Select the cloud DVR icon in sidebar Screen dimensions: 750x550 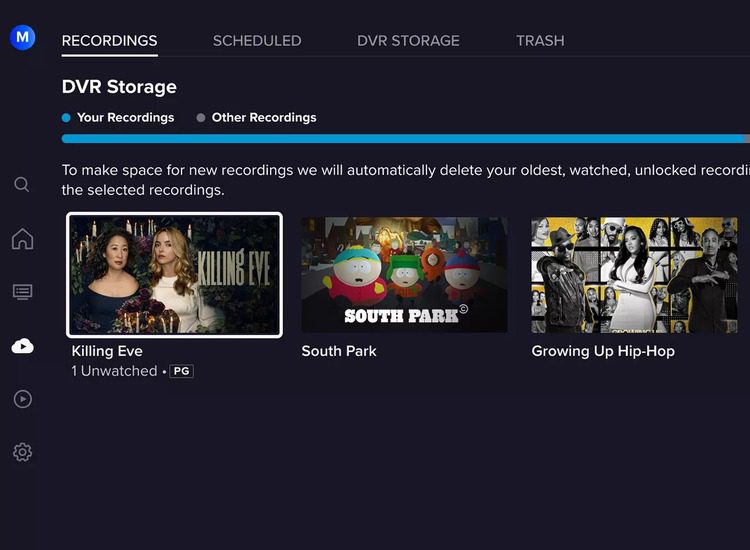coord(22,346)
